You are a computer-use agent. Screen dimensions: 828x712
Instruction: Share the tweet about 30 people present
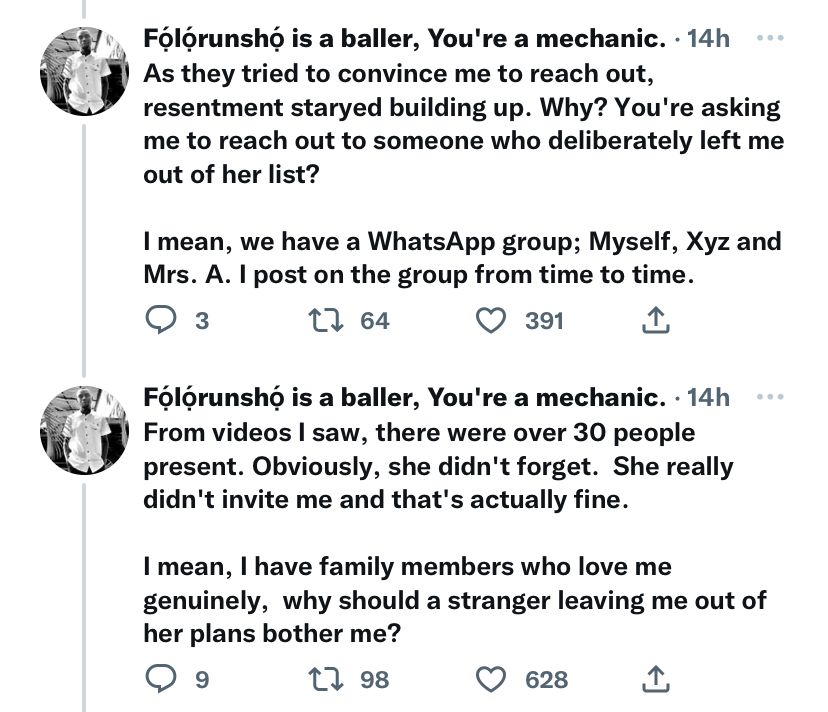[653, 680]
